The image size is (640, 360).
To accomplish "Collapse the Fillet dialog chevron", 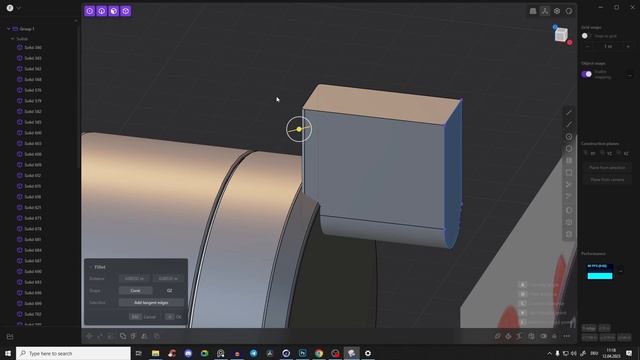I will coord(91,267).
